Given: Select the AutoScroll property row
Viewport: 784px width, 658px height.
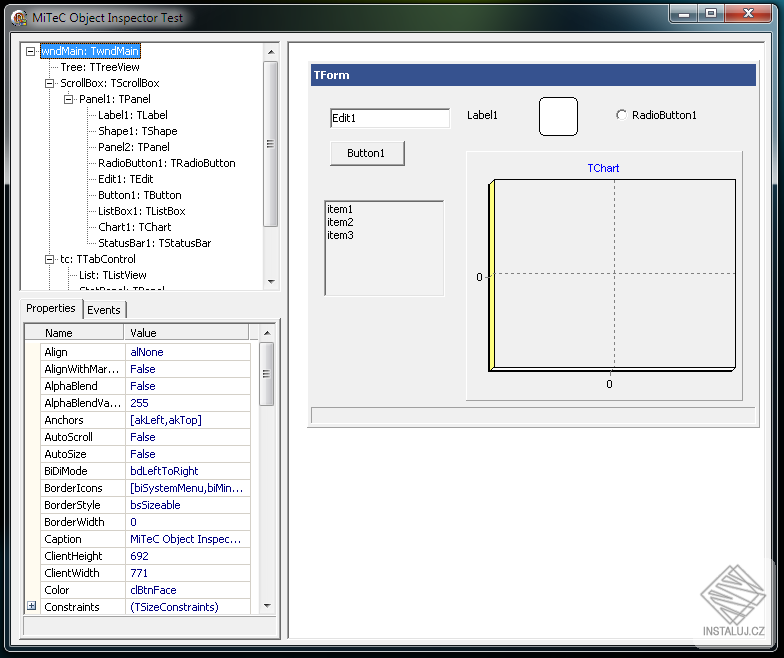Looking at the screenshot, I should [x=145, y=437].
